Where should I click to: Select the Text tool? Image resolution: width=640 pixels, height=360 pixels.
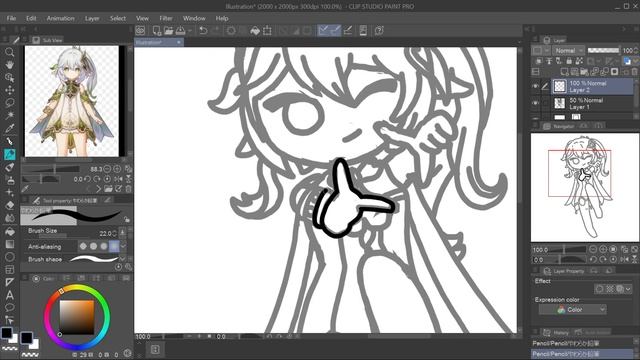(x=9, y=295)
